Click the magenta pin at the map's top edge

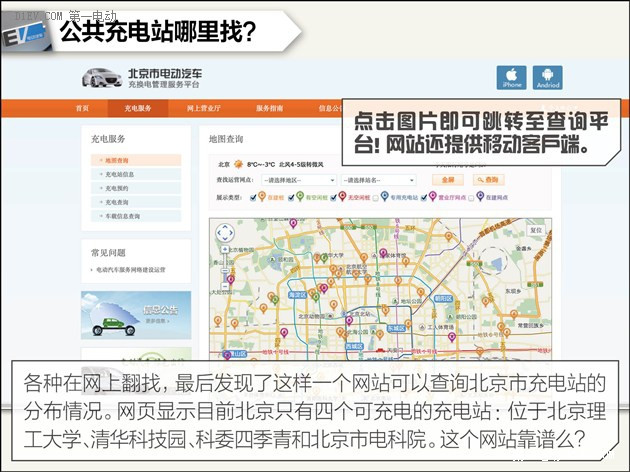point(293,223)
